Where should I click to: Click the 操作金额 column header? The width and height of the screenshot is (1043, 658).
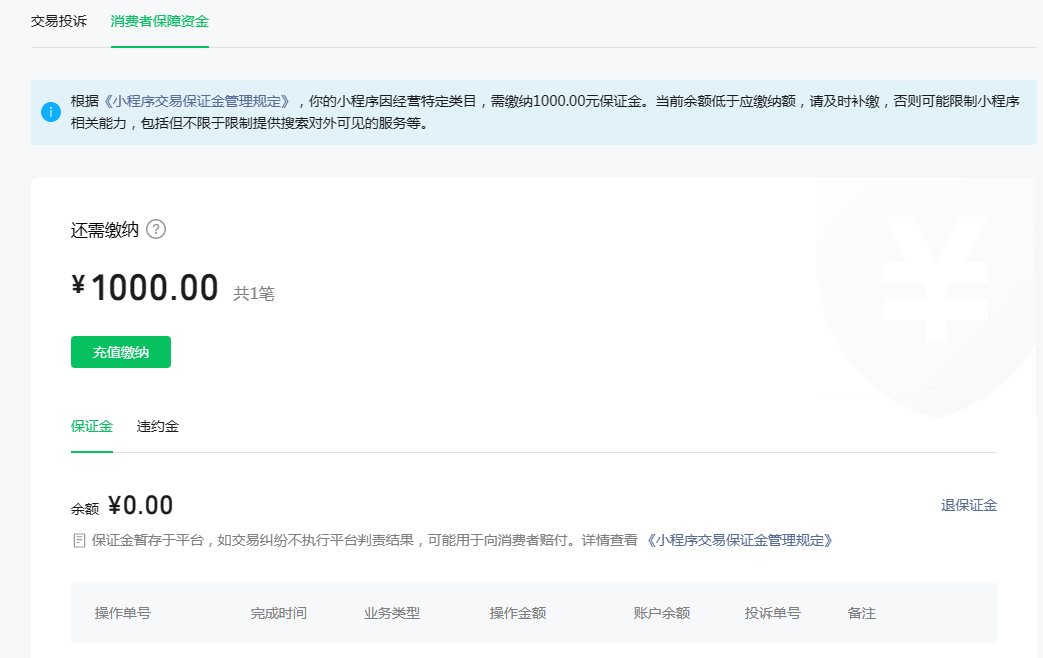pos(518,613)
